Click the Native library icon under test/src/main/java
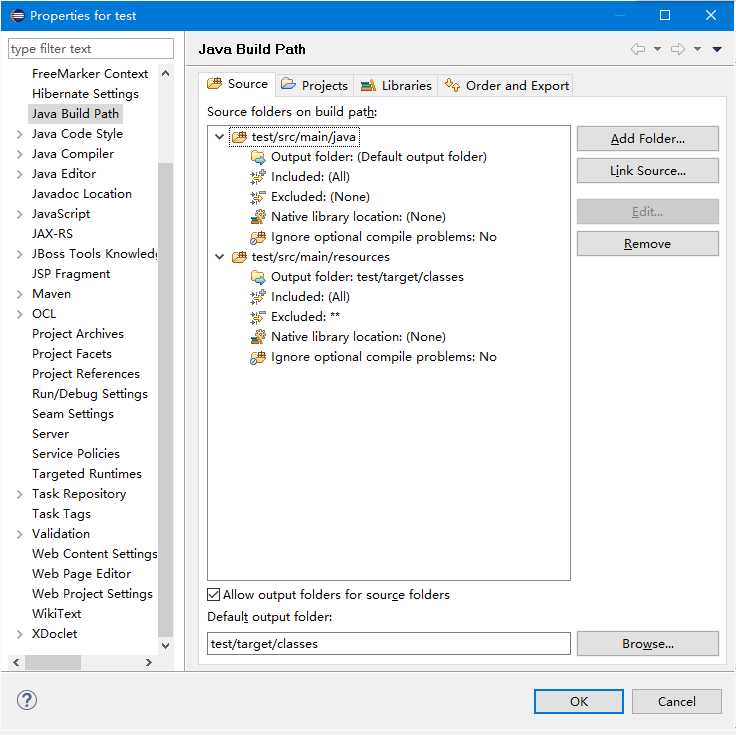736x735 pixels. pos(258,217)
